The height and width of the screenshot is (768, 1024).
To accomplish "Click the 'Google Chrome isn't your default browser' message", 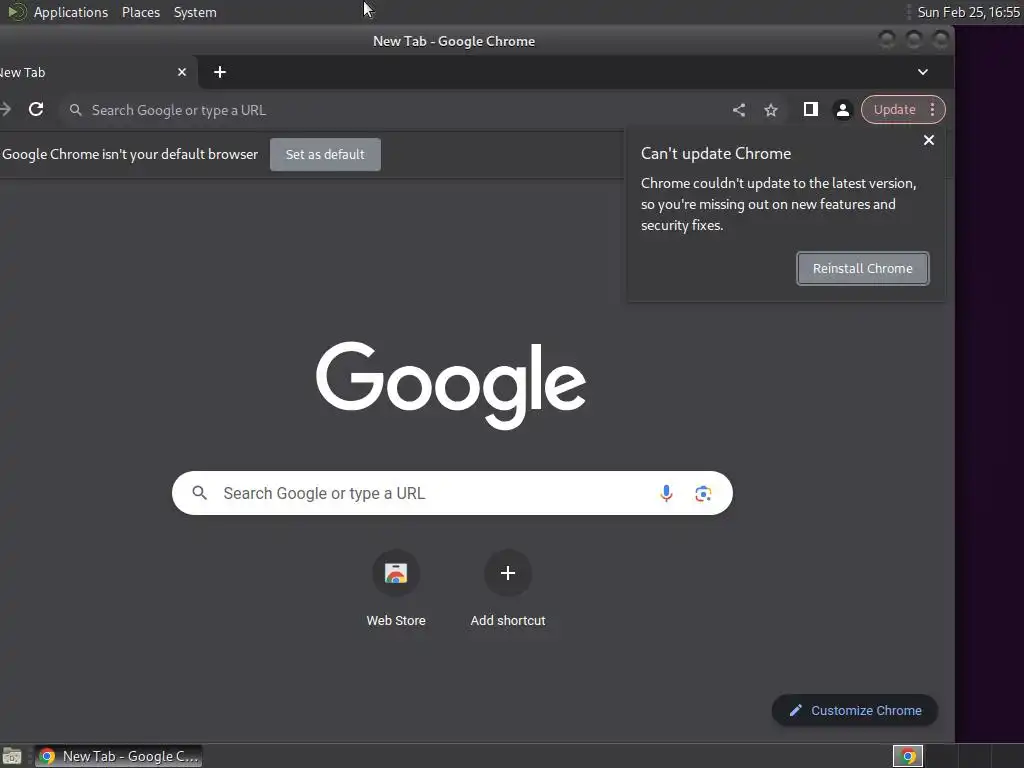I will point(129,154).
